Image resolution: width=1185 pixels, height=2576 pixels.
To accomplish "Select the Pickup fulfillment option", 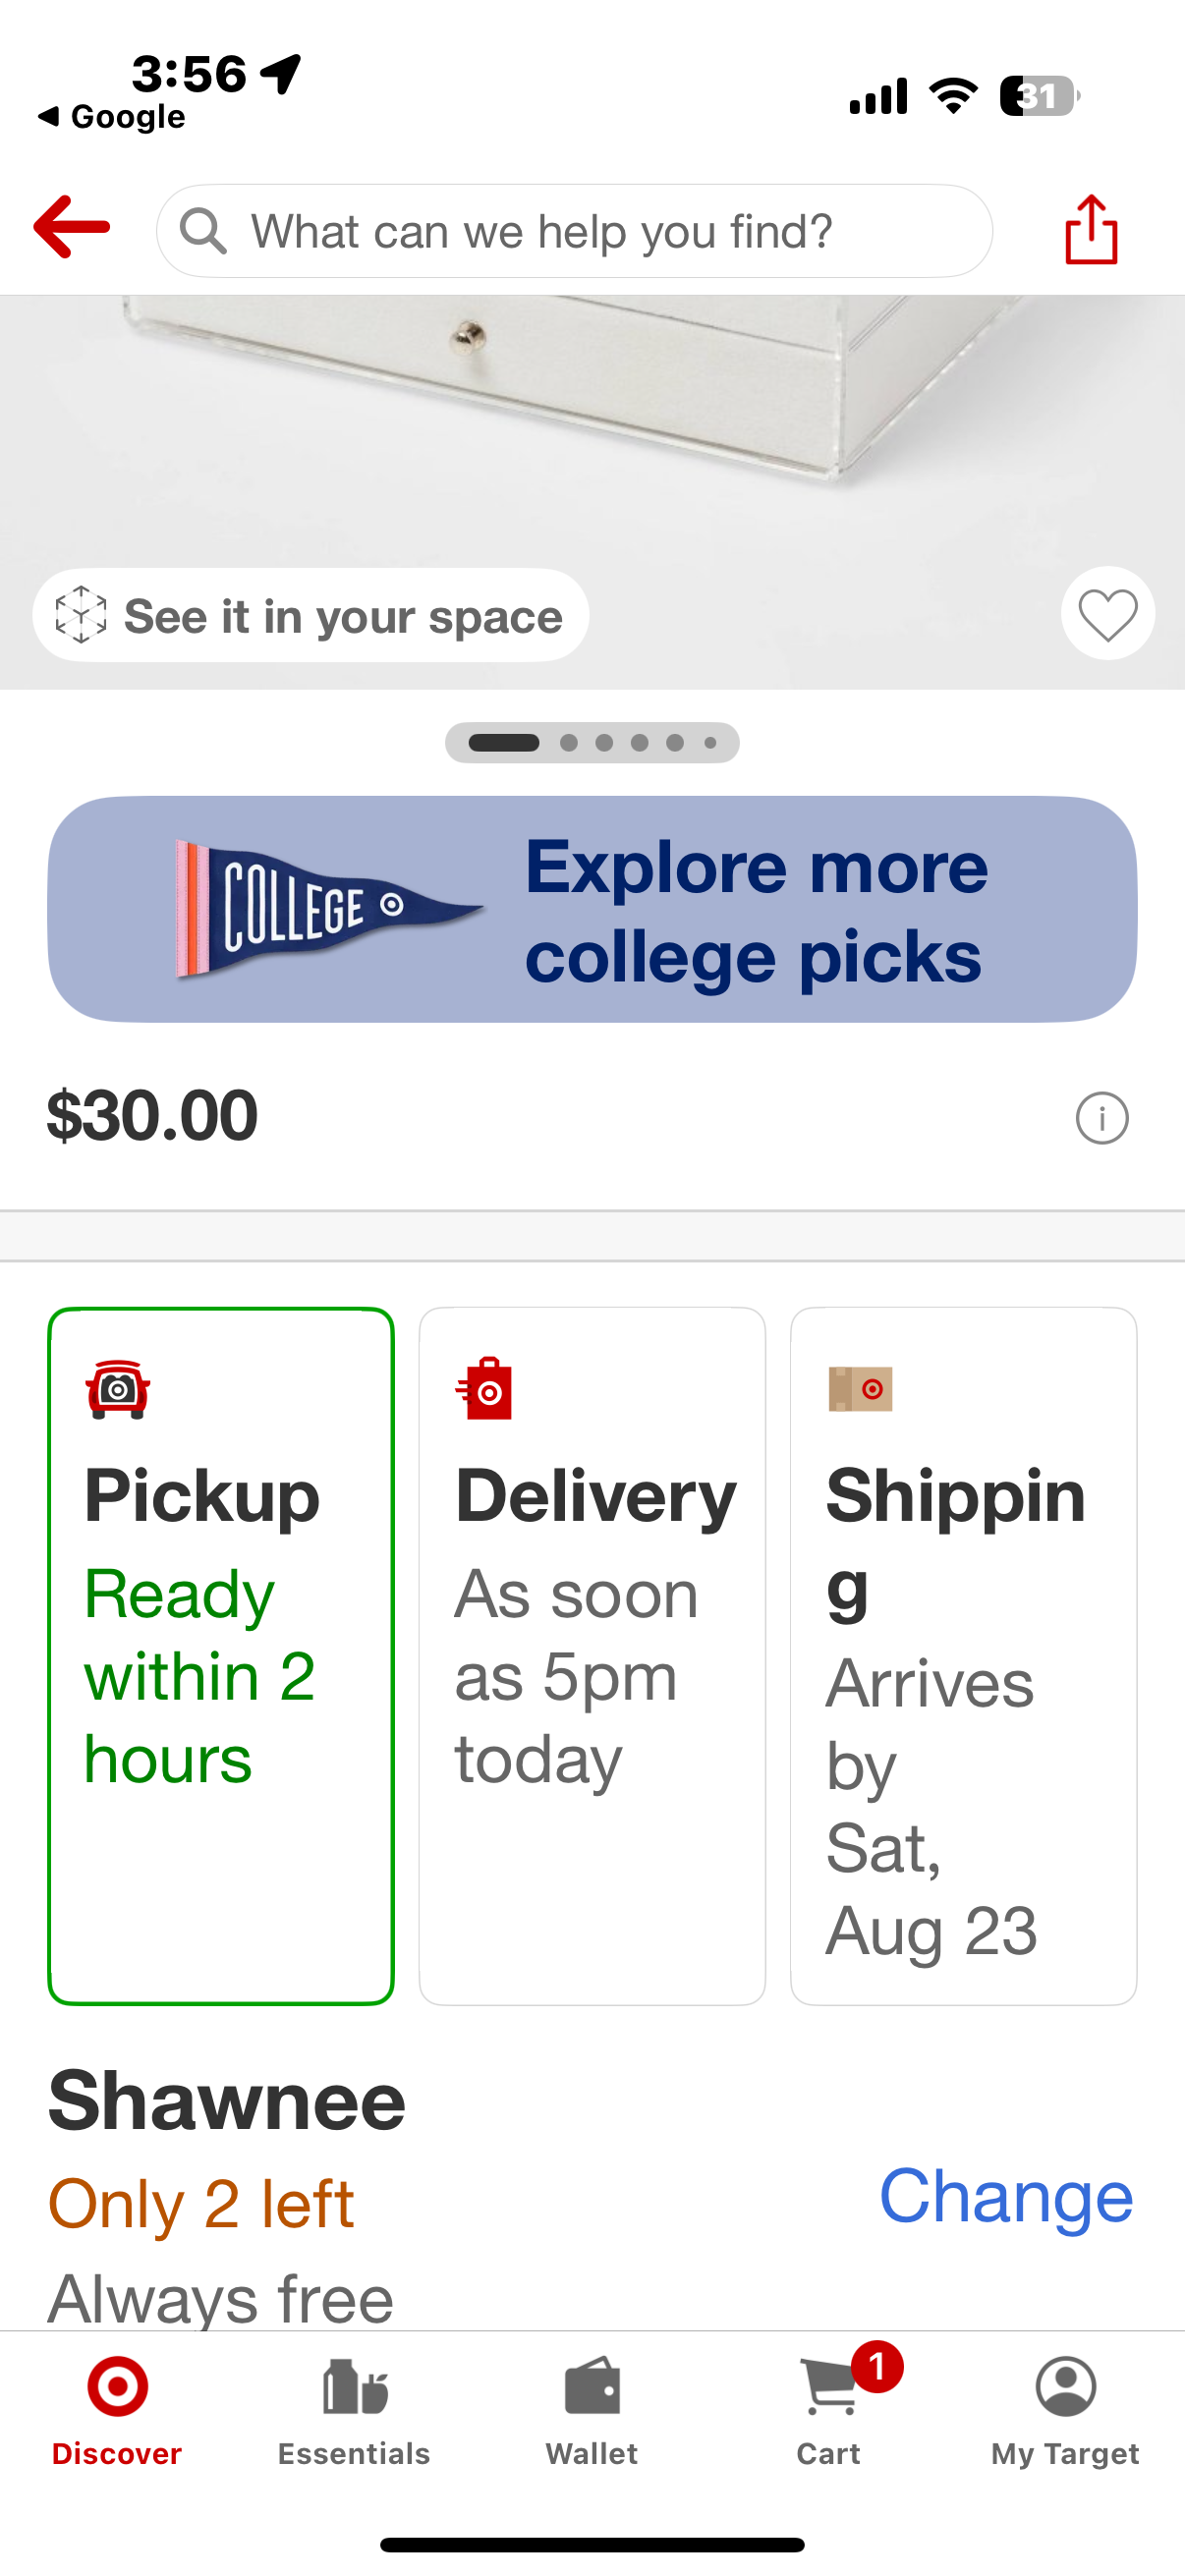I will (221, 1656).
